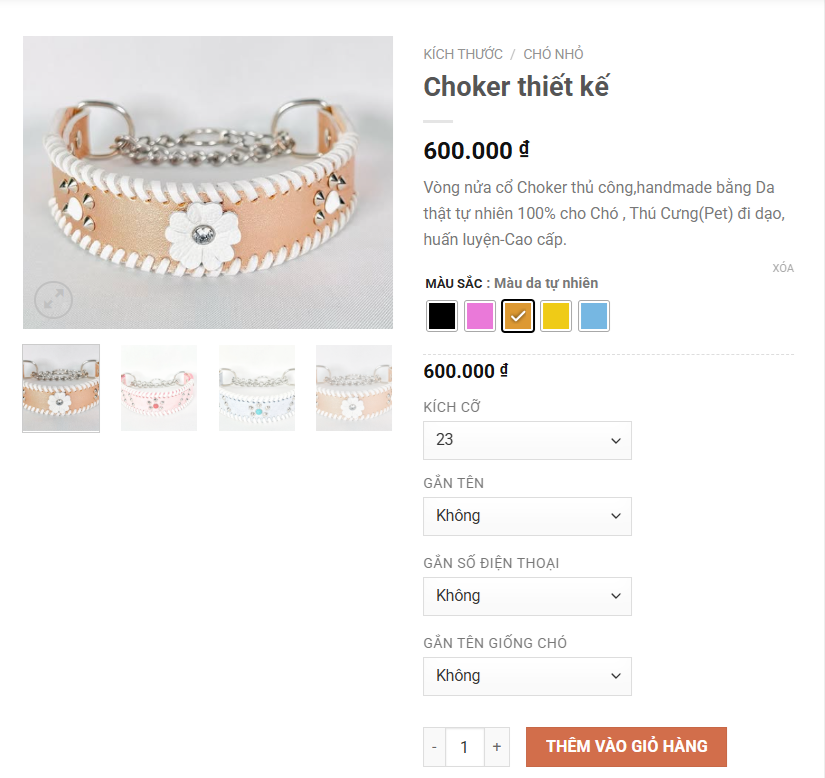
Task: Click the image zoom expand icon
Action: pyautogui.click(x=53, y=300)
